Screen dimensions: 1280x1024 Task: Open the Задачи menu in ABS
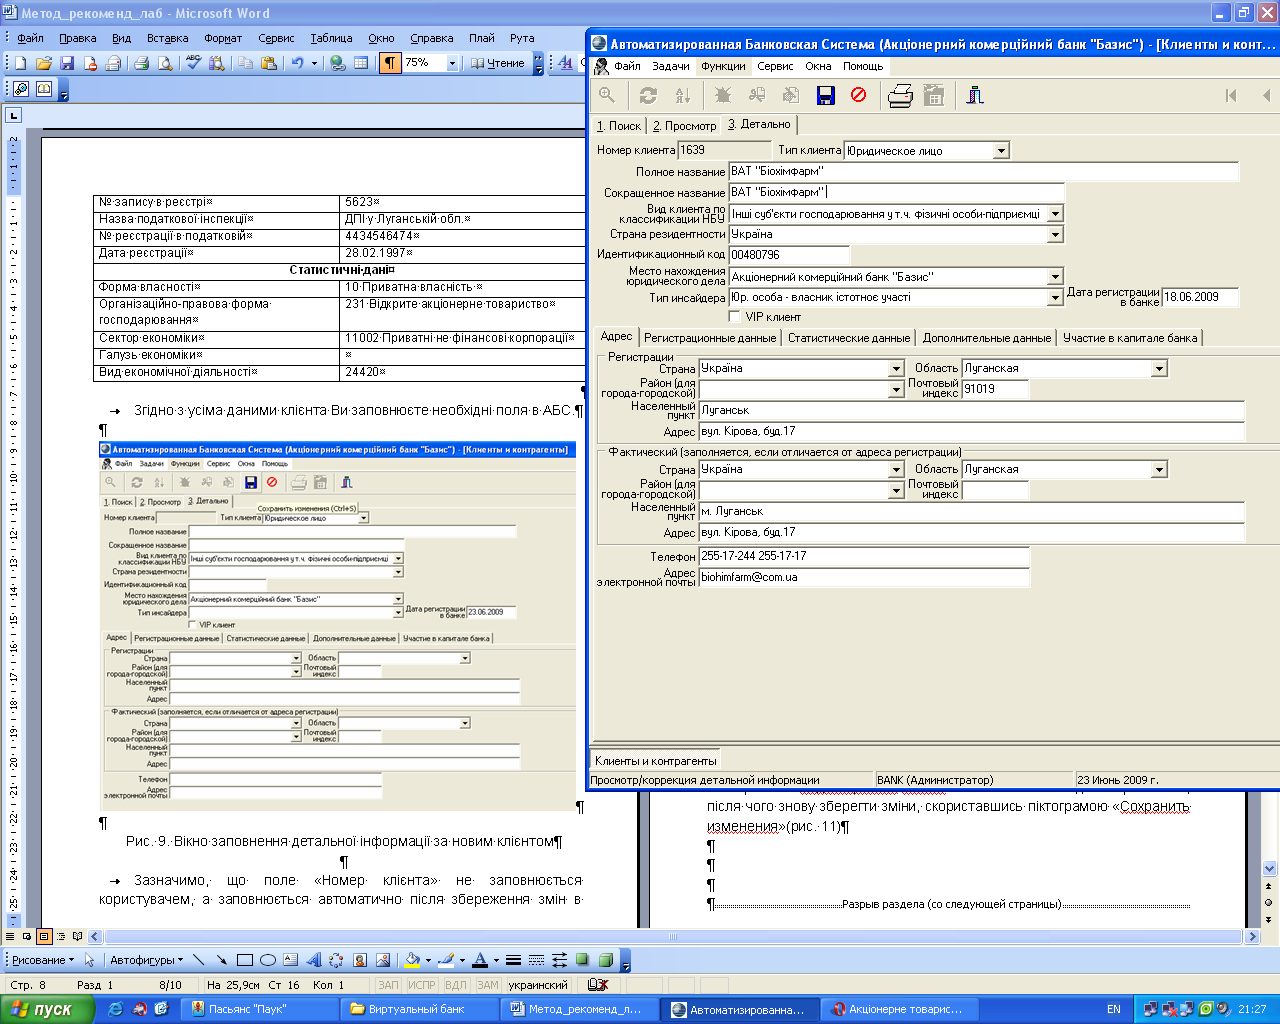(670, 66)
